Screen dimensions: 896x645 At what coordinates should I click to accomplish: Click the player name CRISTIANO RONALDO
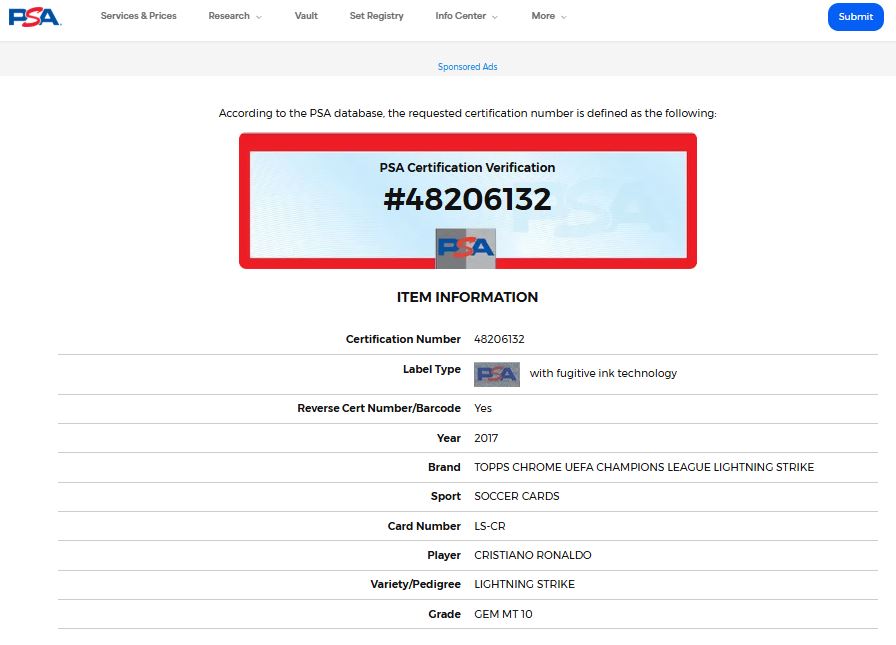(x=533, y=556)
